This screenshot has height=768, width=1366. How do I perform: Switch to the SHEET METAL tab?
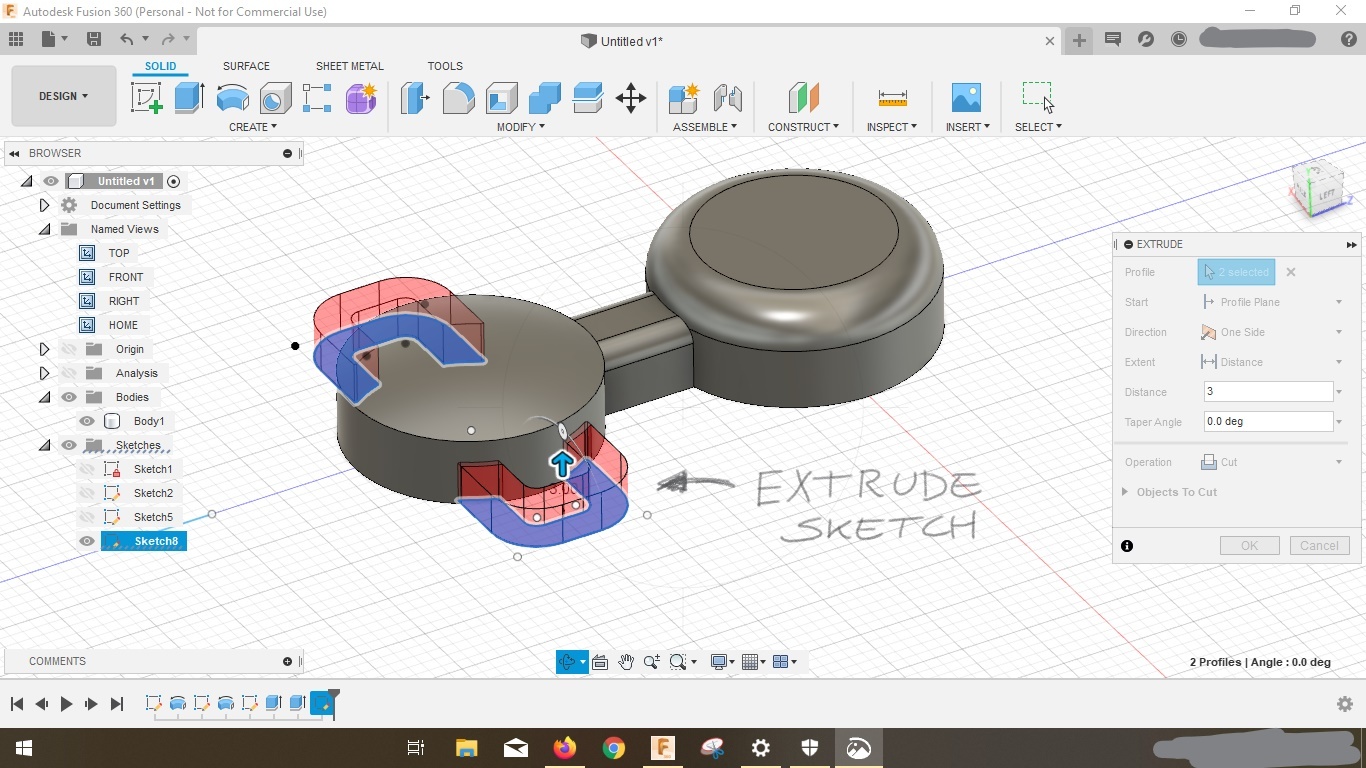[350, 66]
